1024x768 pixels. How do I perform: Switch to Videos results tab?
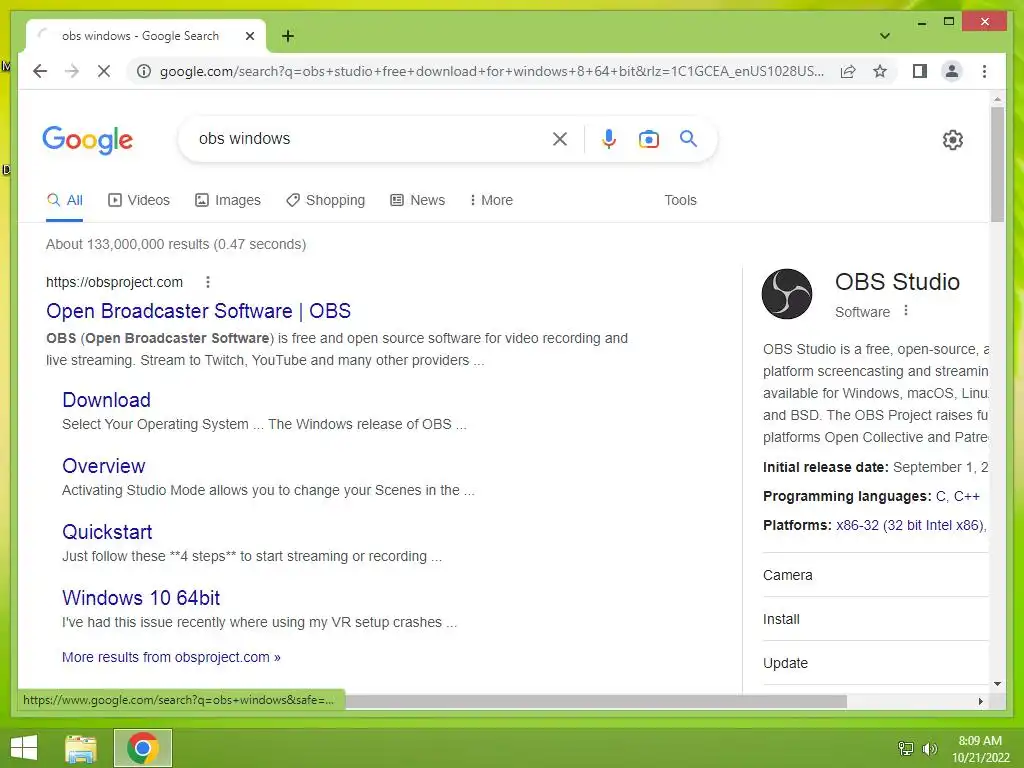138,200
